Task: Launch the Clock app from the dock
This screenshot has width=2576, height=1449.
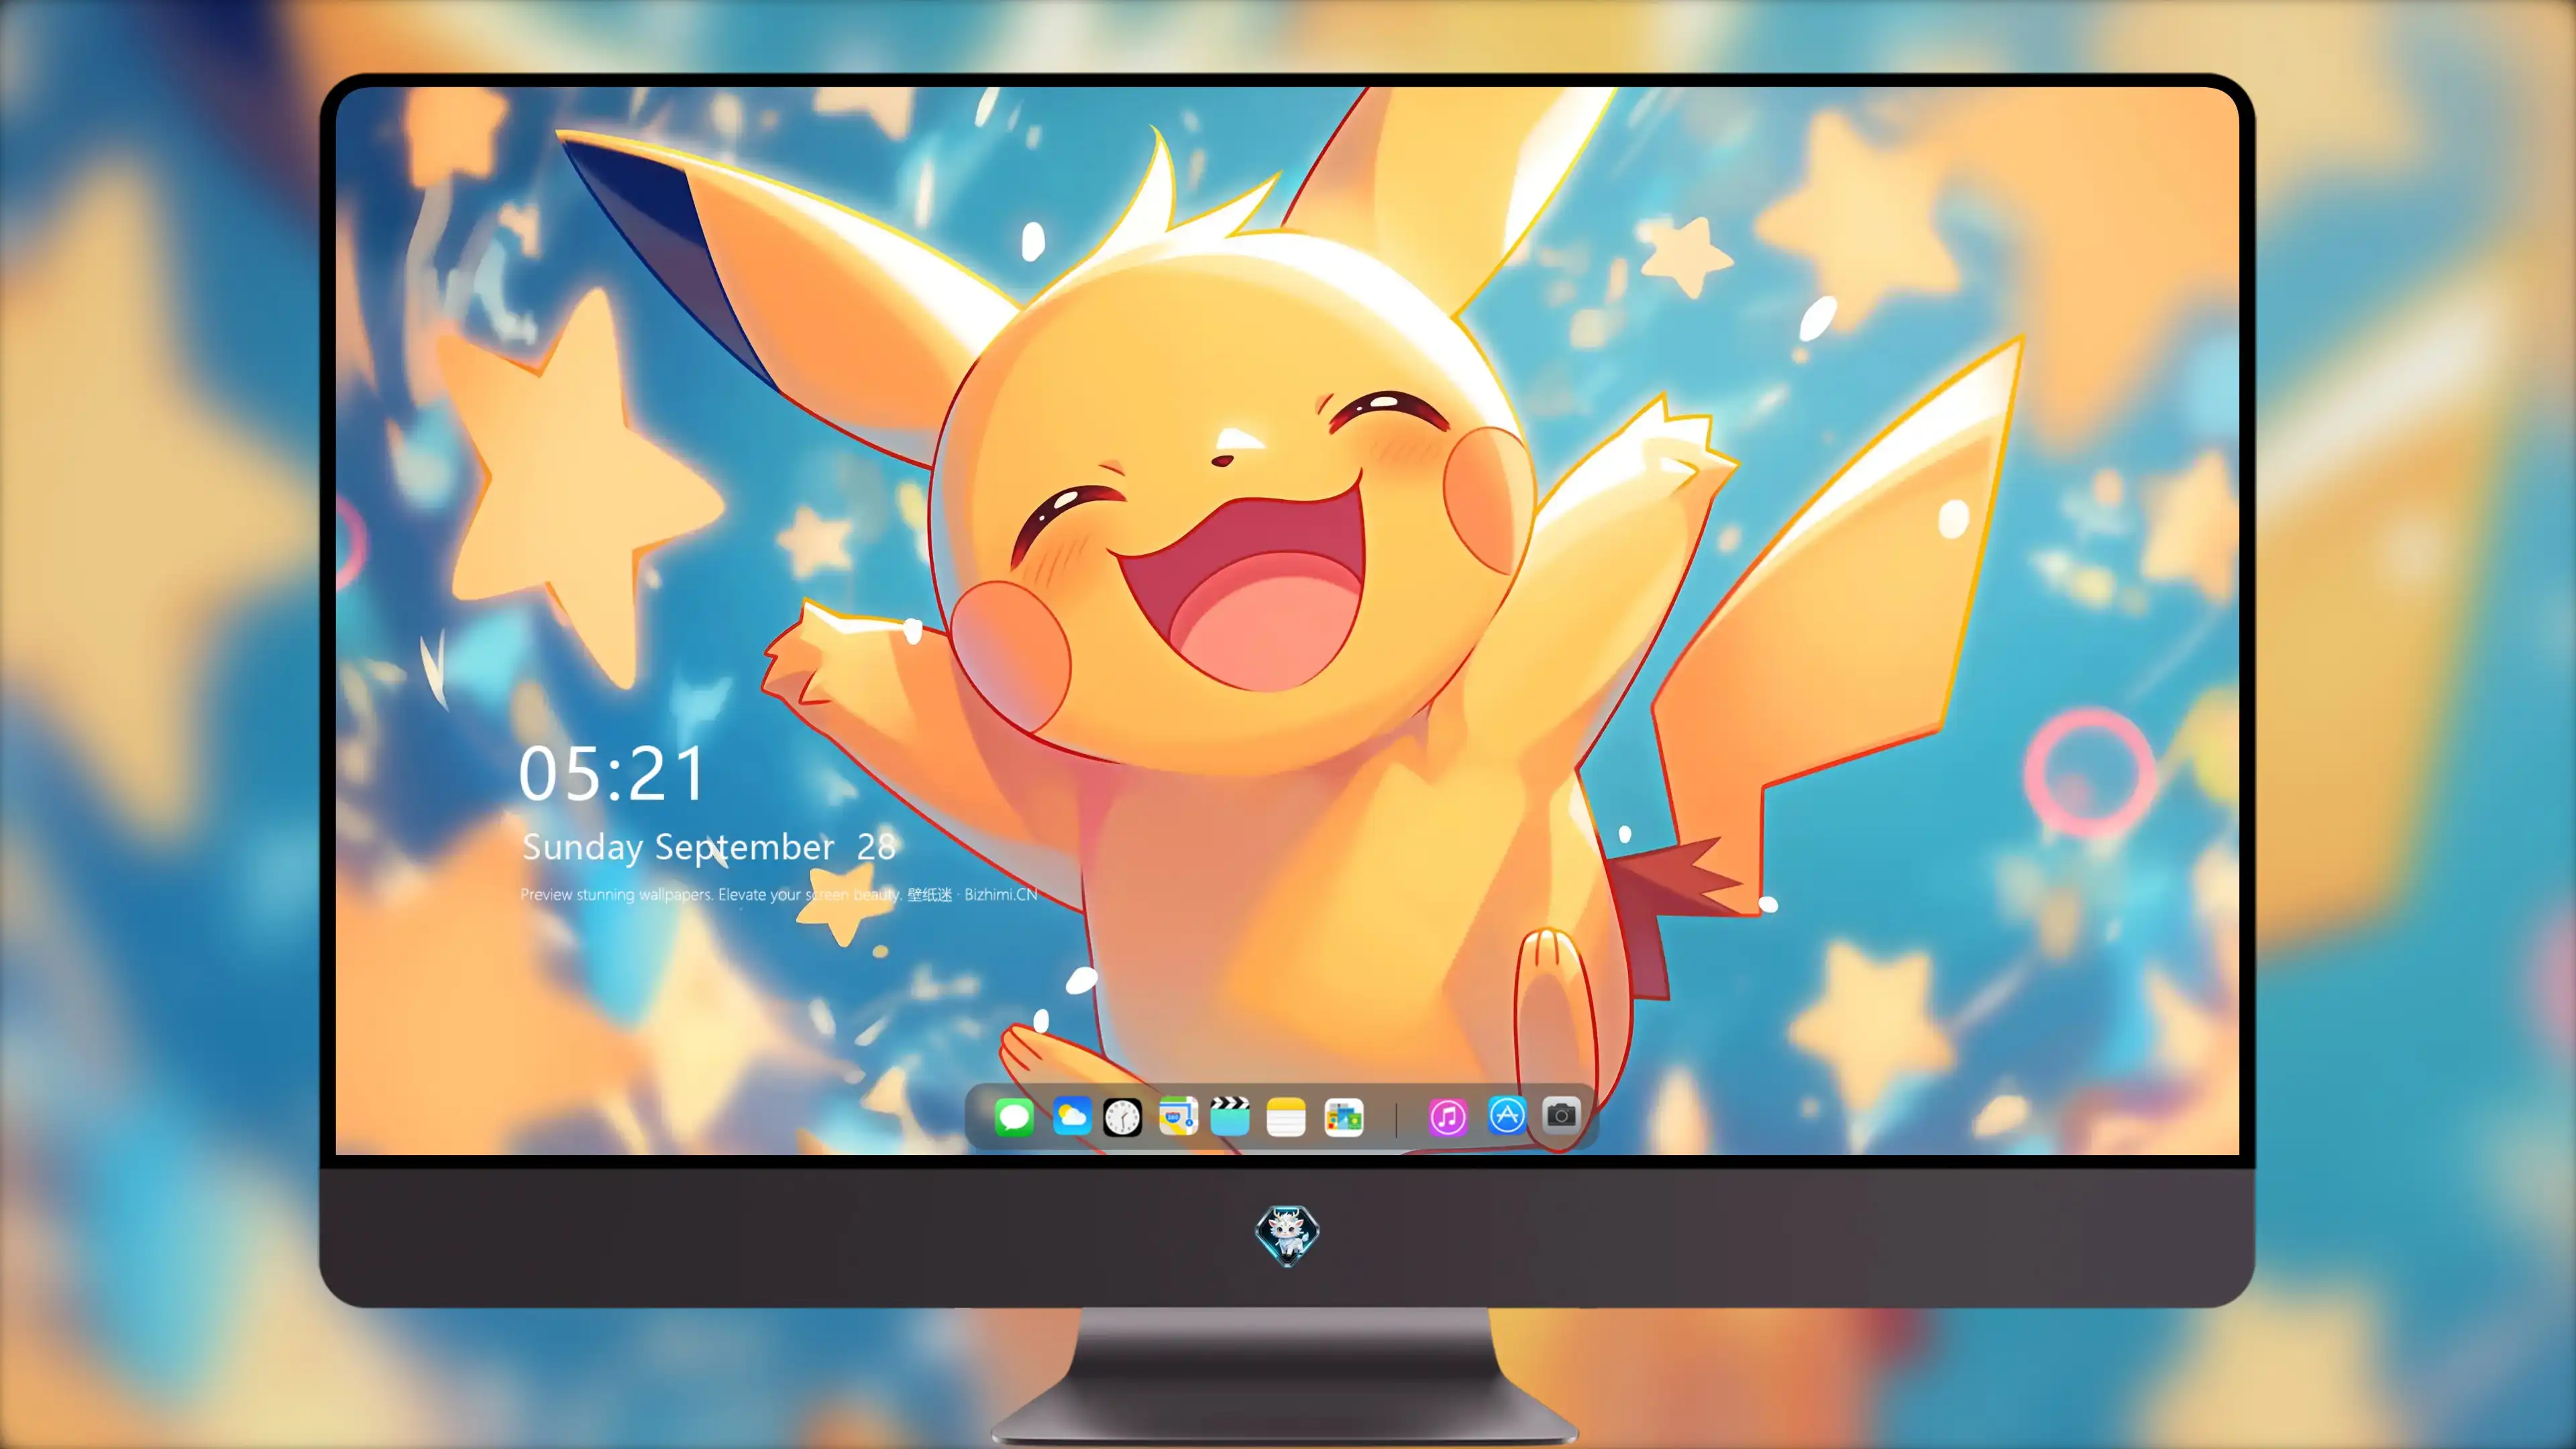Action: click(1122, 1117)
